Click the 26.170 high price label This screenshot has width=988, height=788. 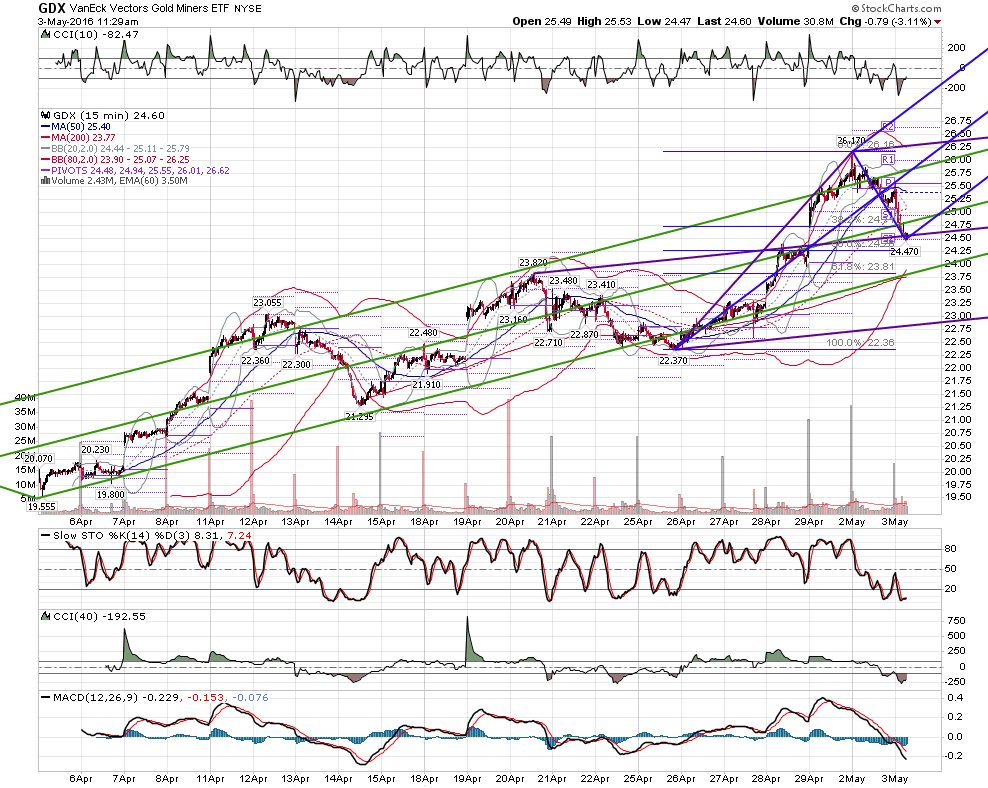click(851, 140)
